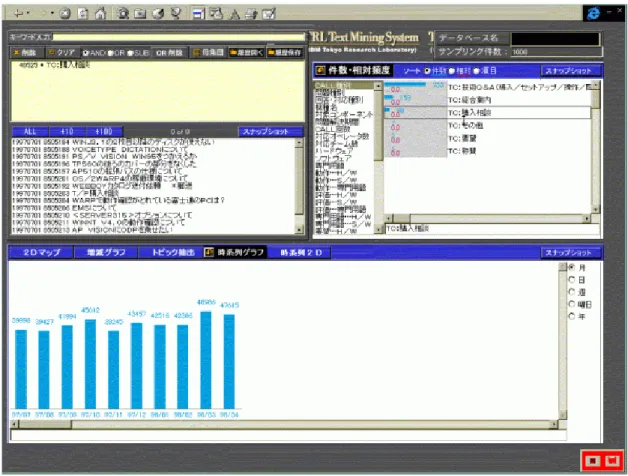
Task: Click the 履歴保存 save history button
Action: coord(284,52)
